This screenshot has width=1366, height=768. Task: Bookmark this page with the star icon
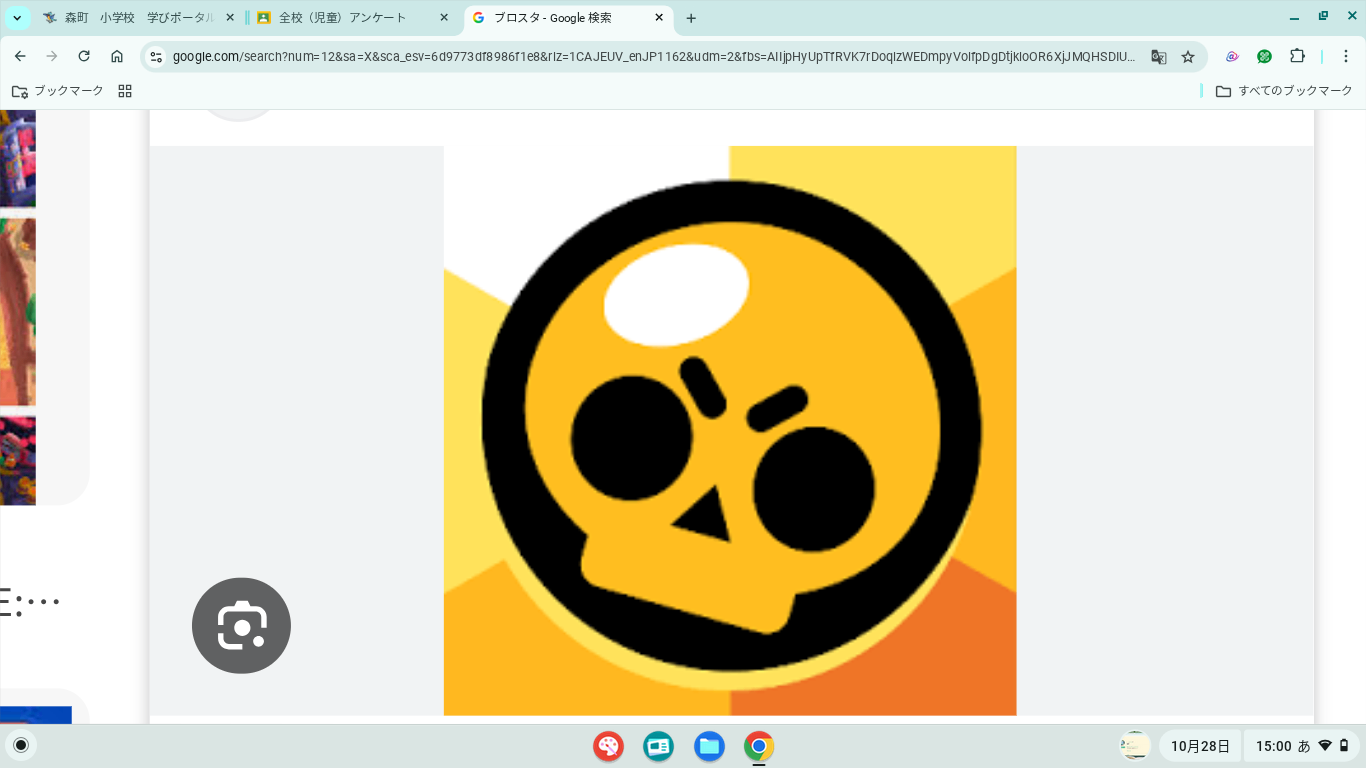point(1189,57)
